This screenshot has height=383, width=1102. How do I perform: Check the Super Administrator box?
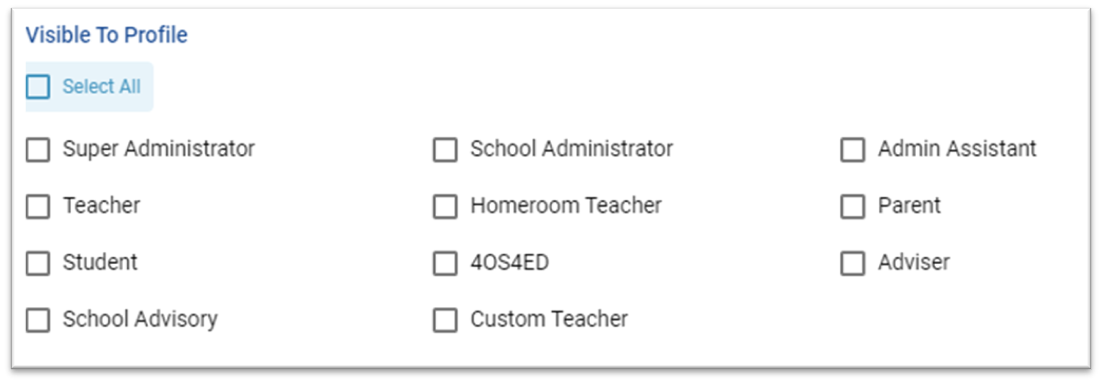coord(38,150)
